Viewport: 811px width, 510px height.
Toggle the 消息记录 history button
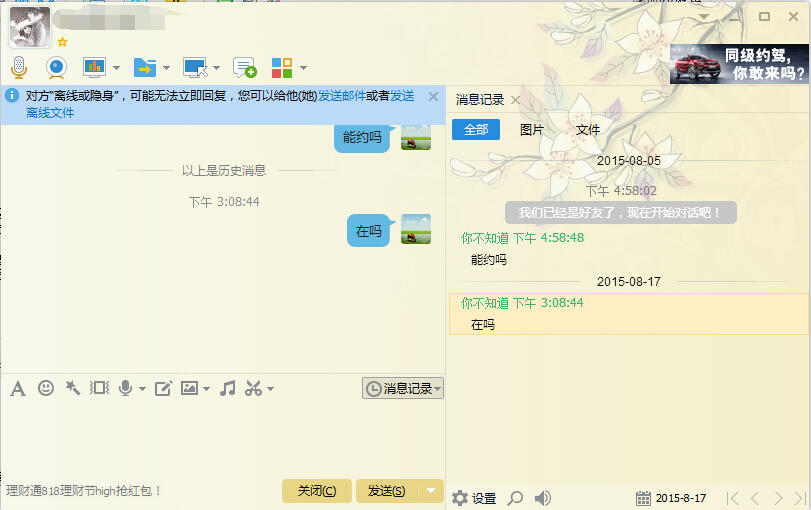(x=403, y=388)
